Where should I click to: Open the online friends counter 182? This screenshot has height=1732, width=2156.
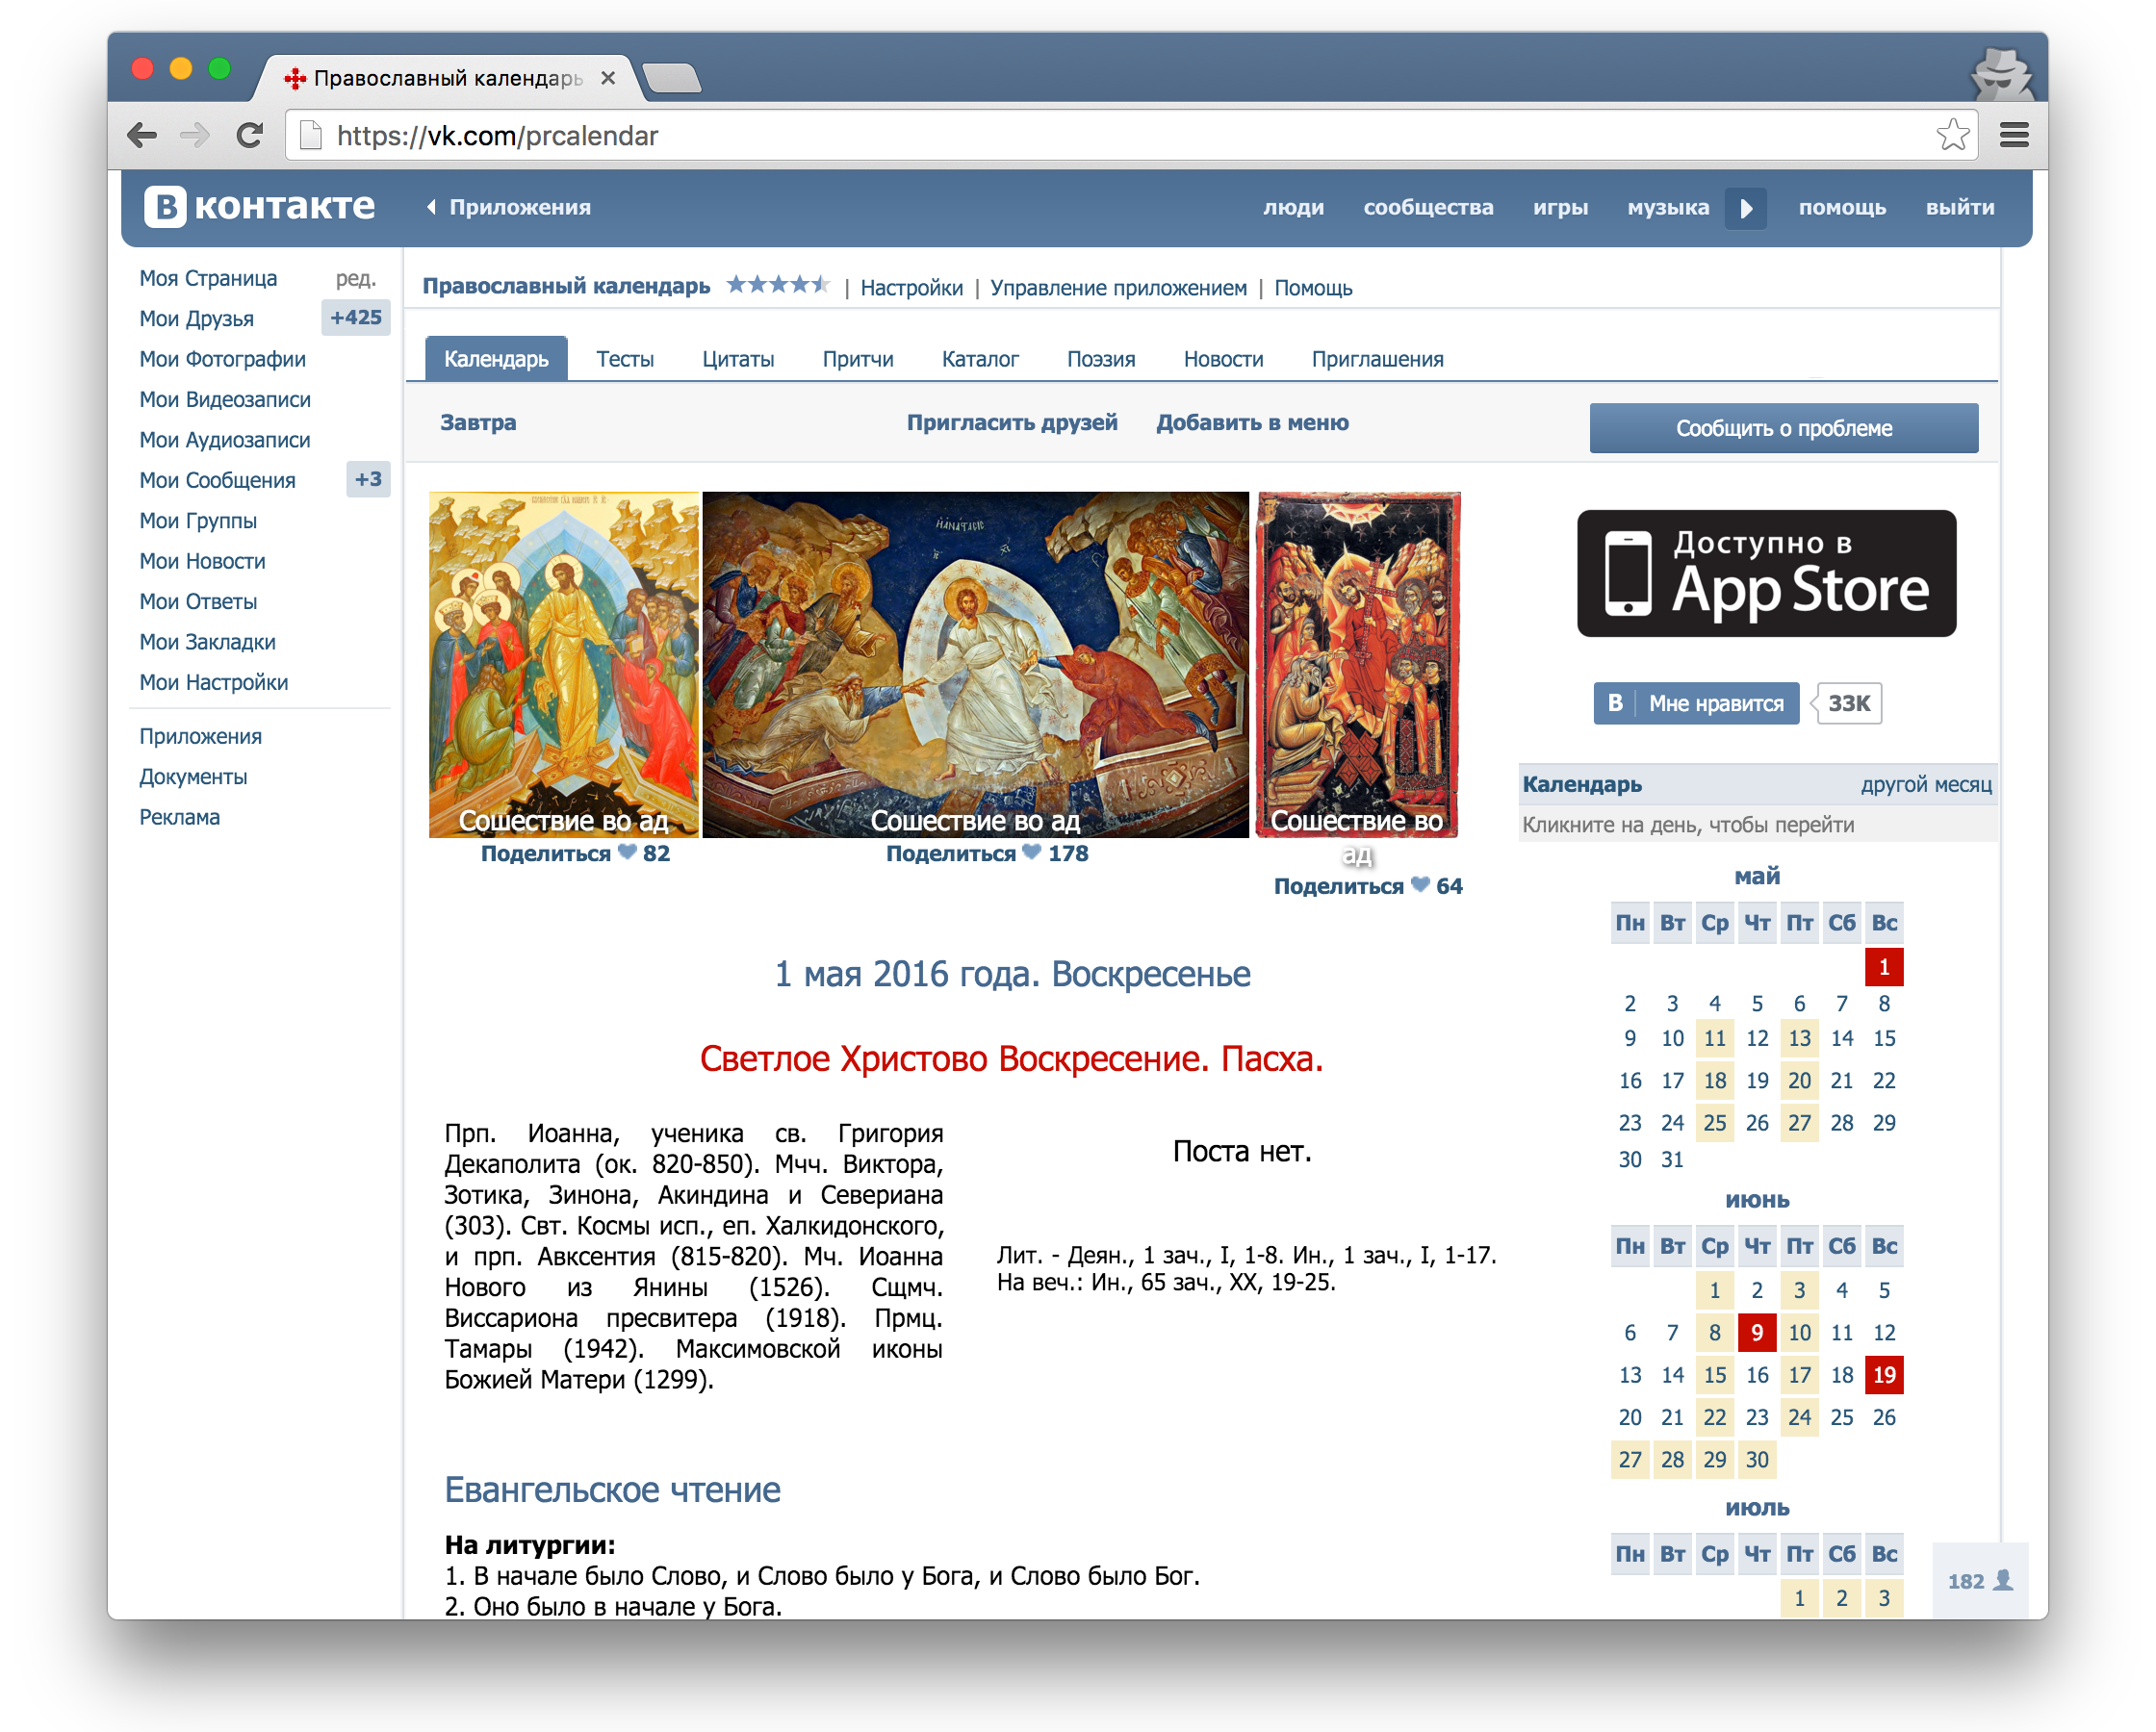point(1980,1581)
